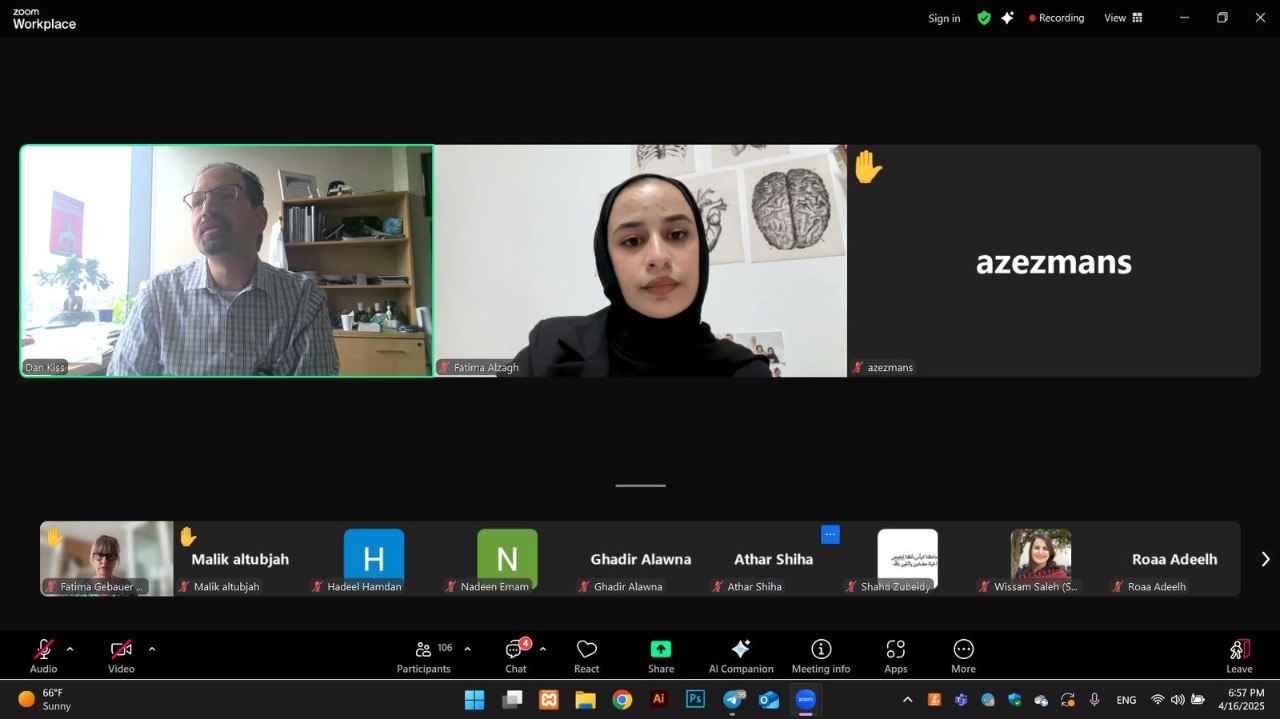1280x719 pixels.
Task: Expand video options arrow beside Video
Action: click(152, 649)
